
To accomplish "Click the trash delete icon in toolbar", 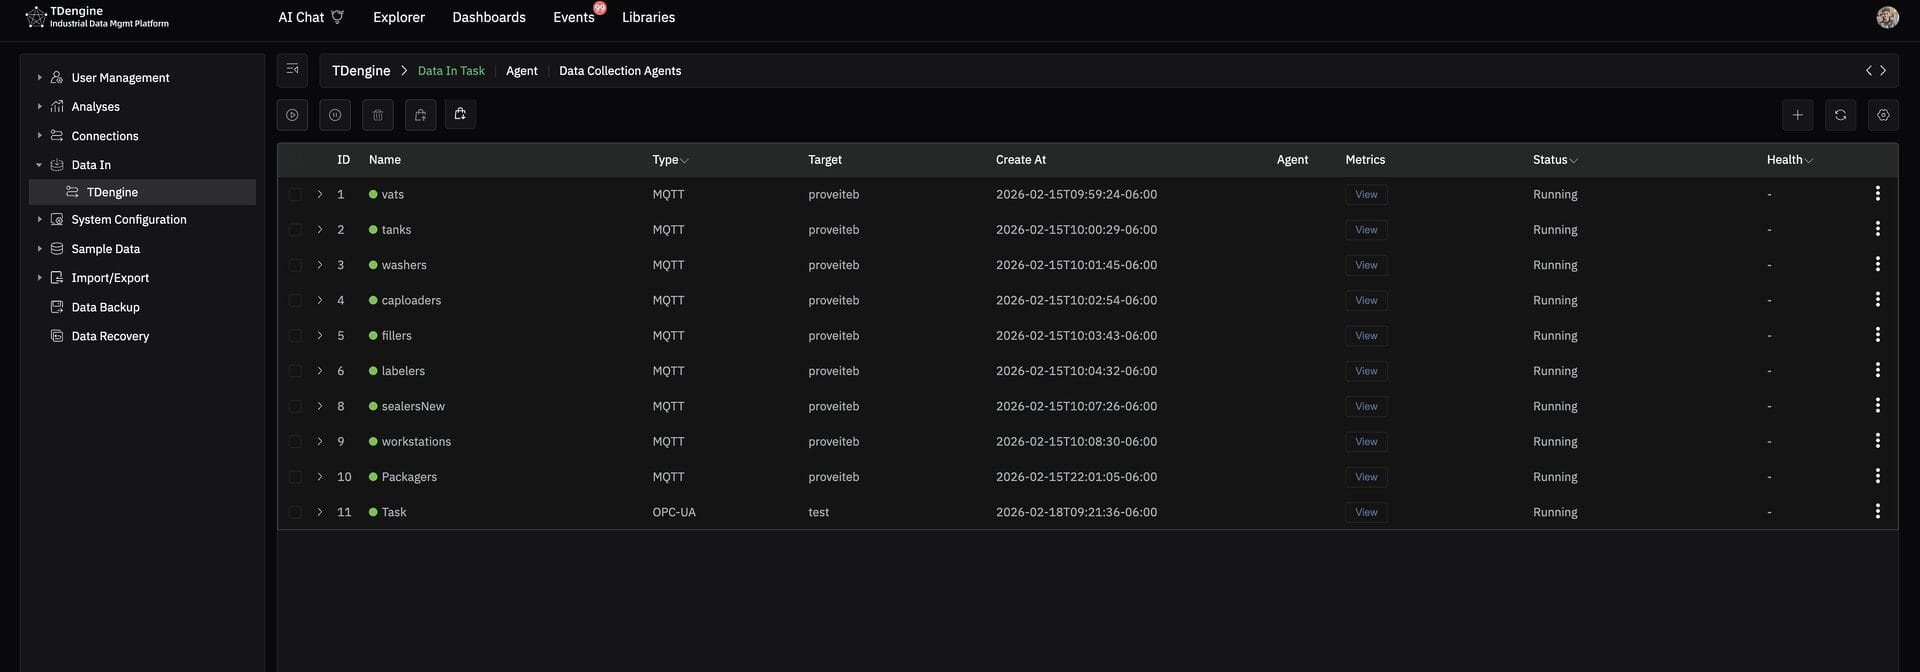I will (378, 115).
